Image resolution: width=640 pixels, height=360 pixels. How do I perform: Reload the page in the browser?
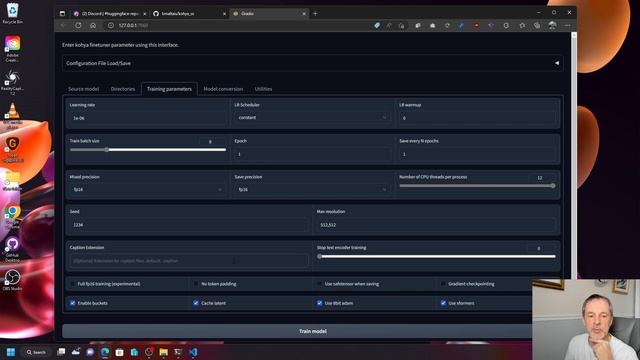click(x=78, y=25)
